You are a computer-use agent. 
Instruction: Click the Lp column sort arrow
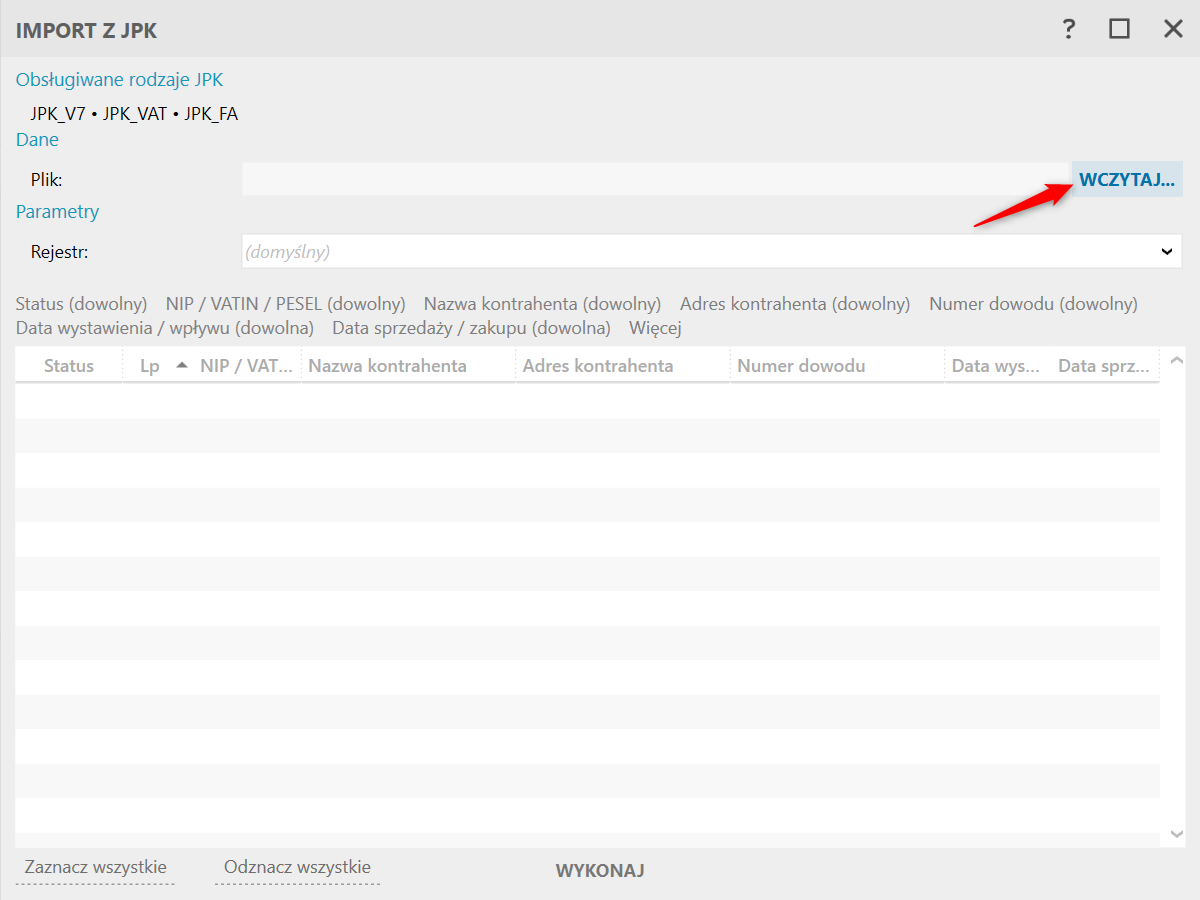tap(181, 365)
